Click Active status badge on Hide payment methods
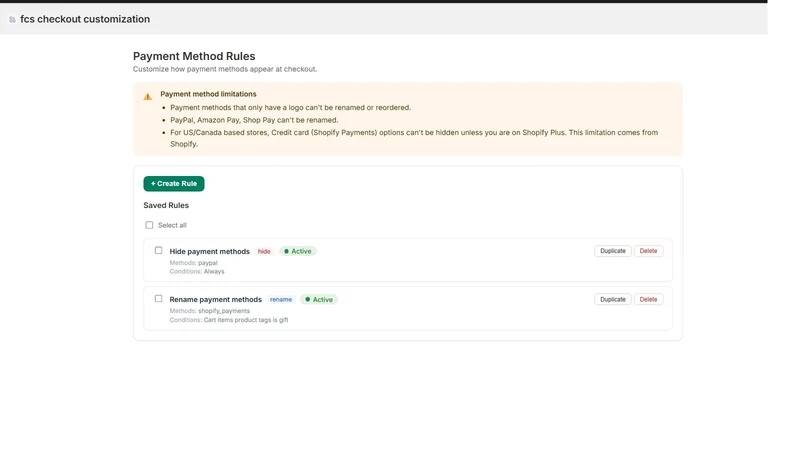 point(297,252)
